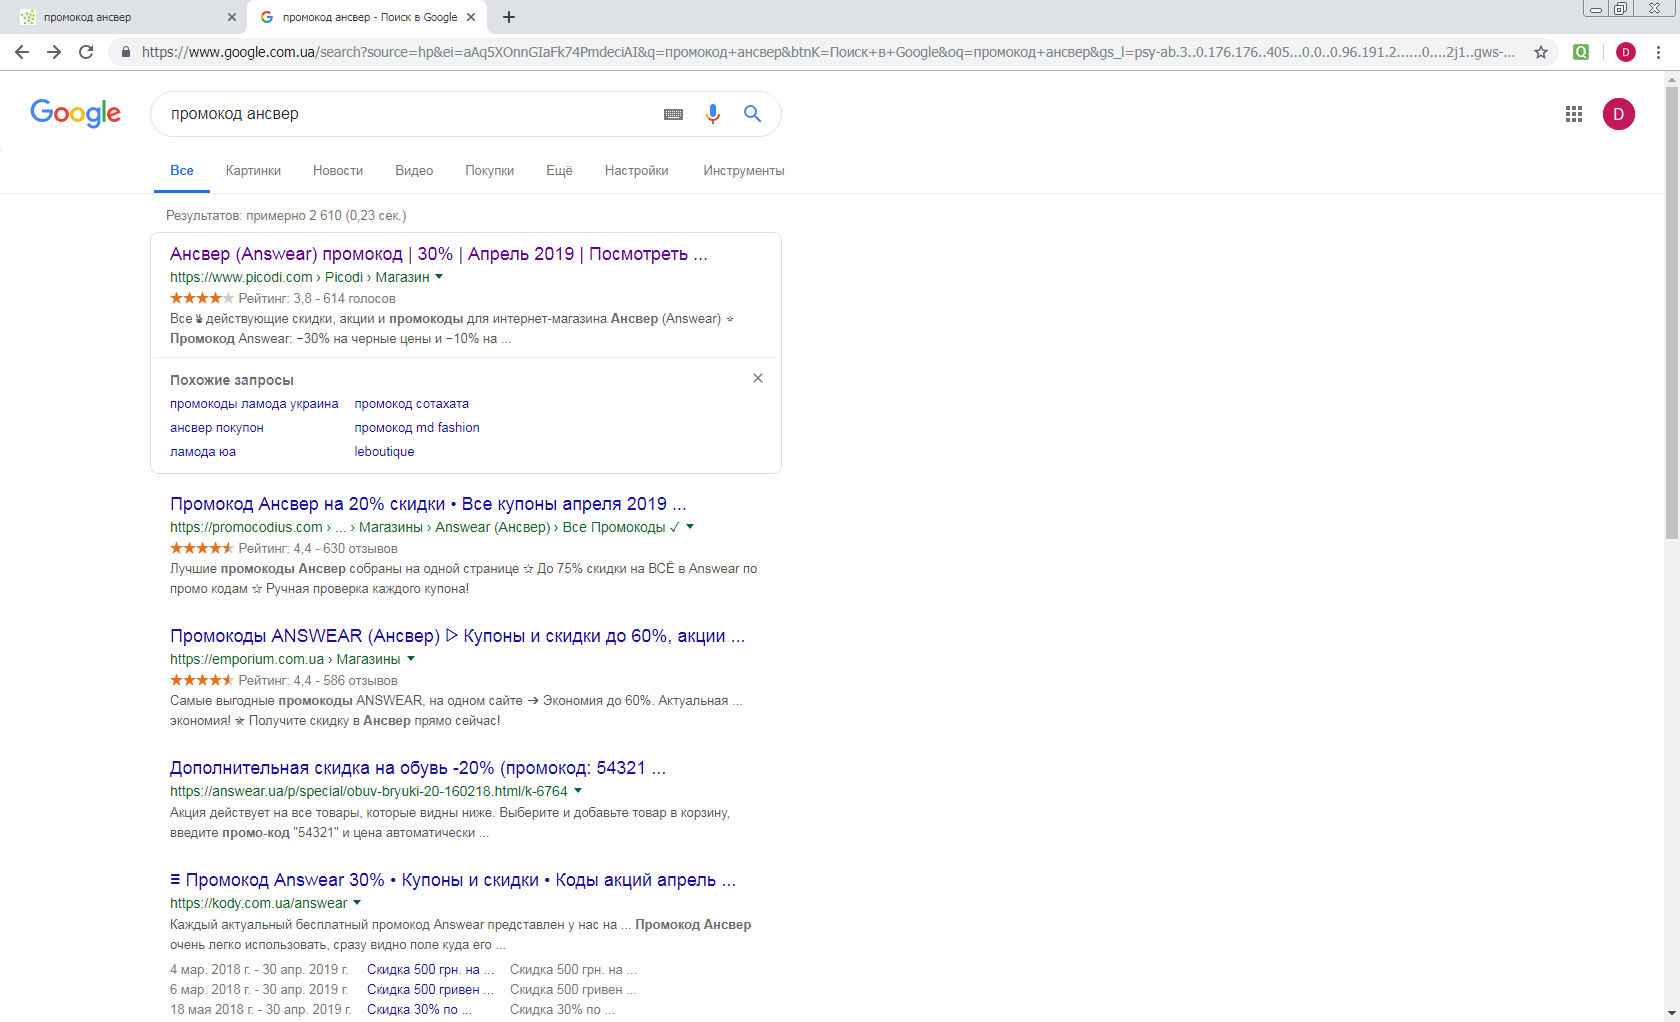Open the 'Настройки' search settings menu
This screenshot has width=1680, height=1022.
637,171
